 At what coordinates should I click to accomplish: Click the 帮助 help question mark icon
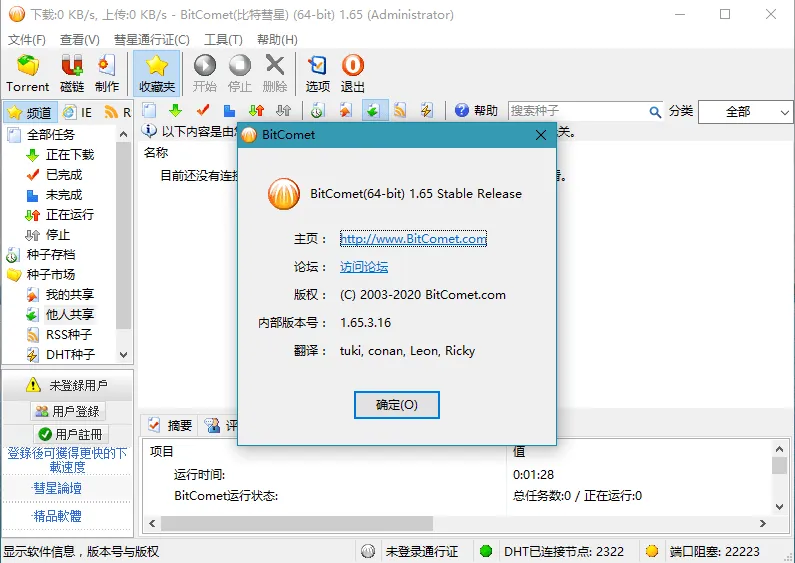[x=463, y=111]
